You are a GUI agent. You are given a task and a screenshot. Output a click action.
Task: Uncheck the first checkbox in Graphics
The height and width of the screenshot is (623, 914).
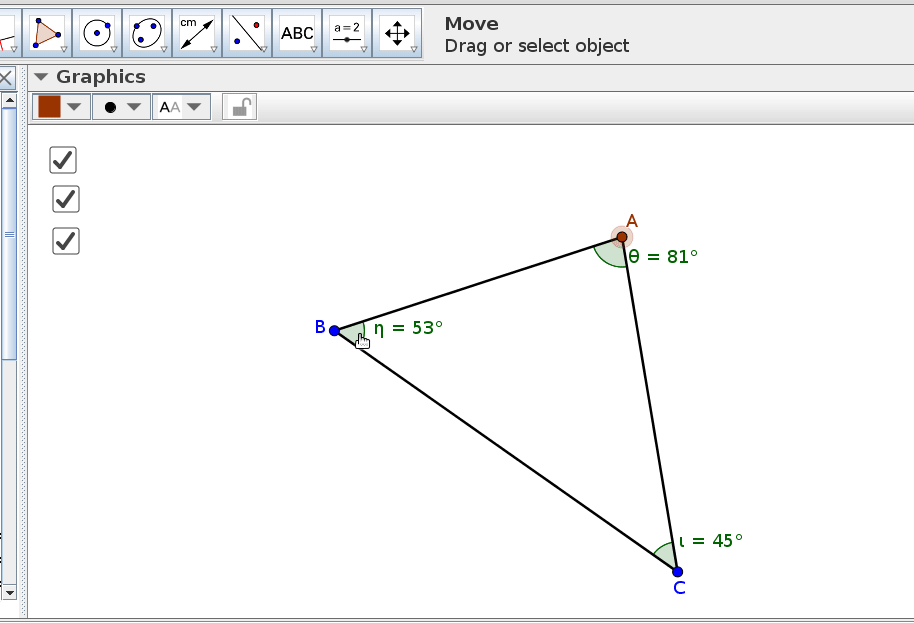(63, 160)
